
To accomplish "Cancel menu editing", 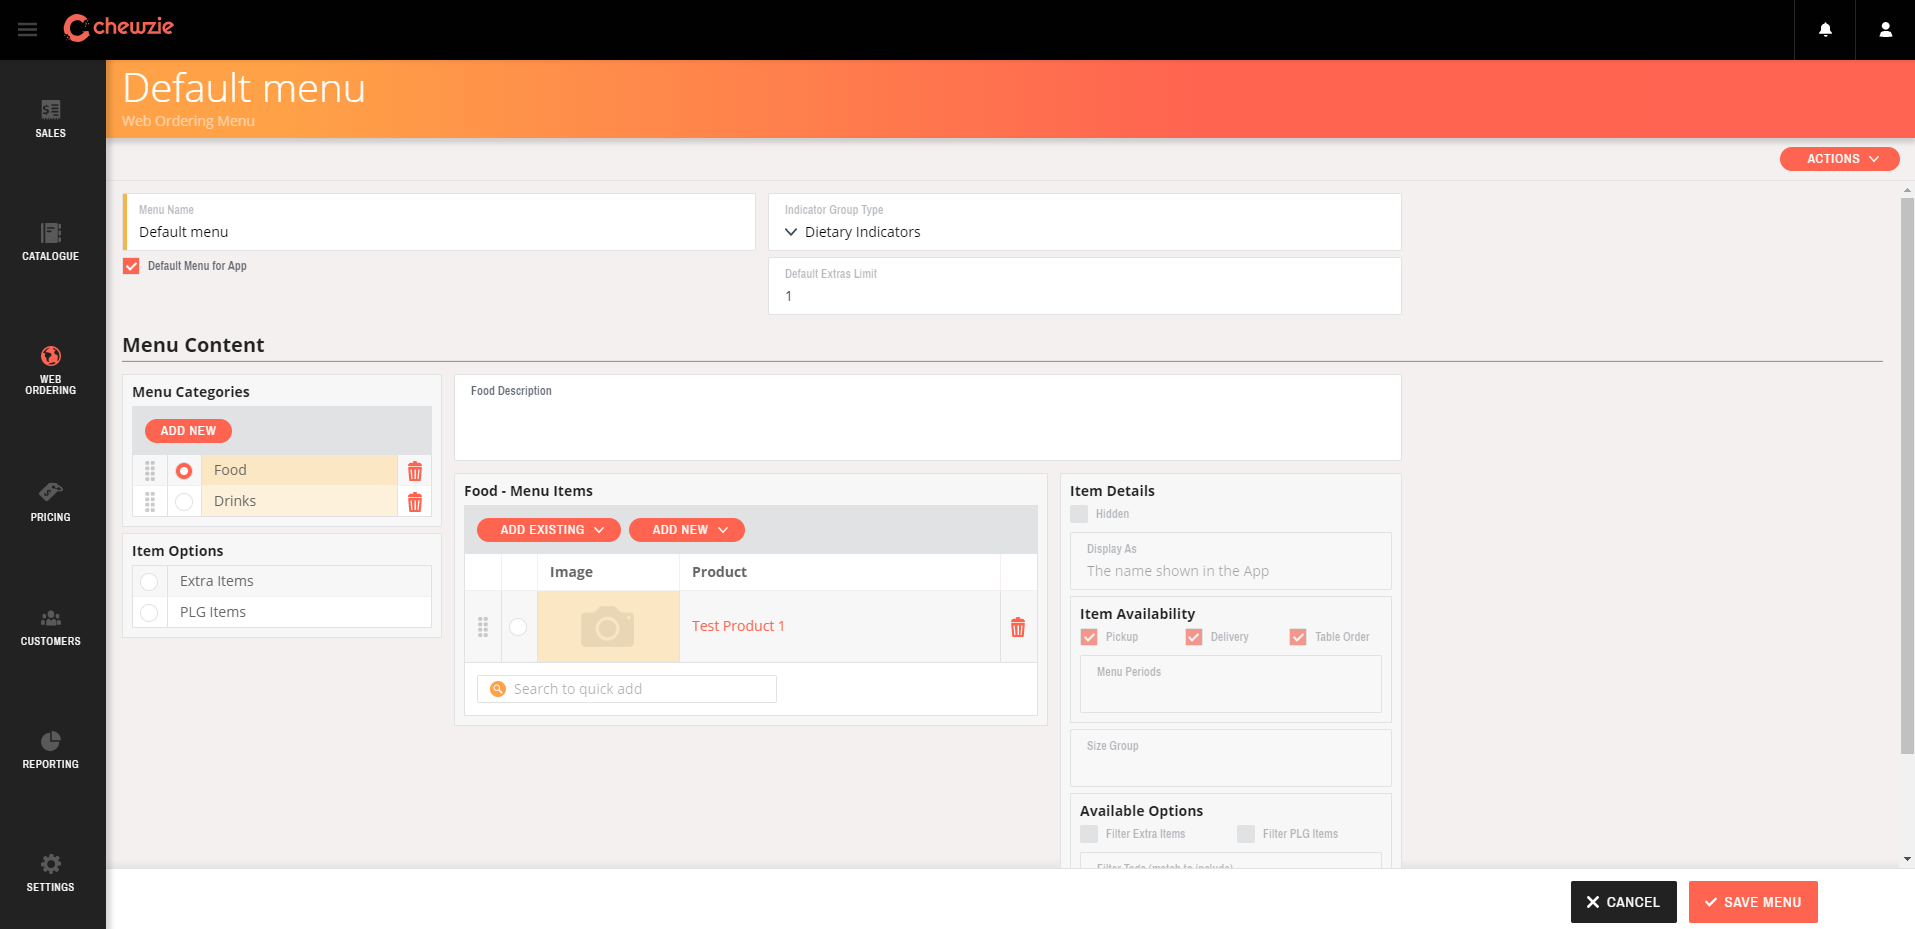I will pyautogui.click(x=1624, y=902).
